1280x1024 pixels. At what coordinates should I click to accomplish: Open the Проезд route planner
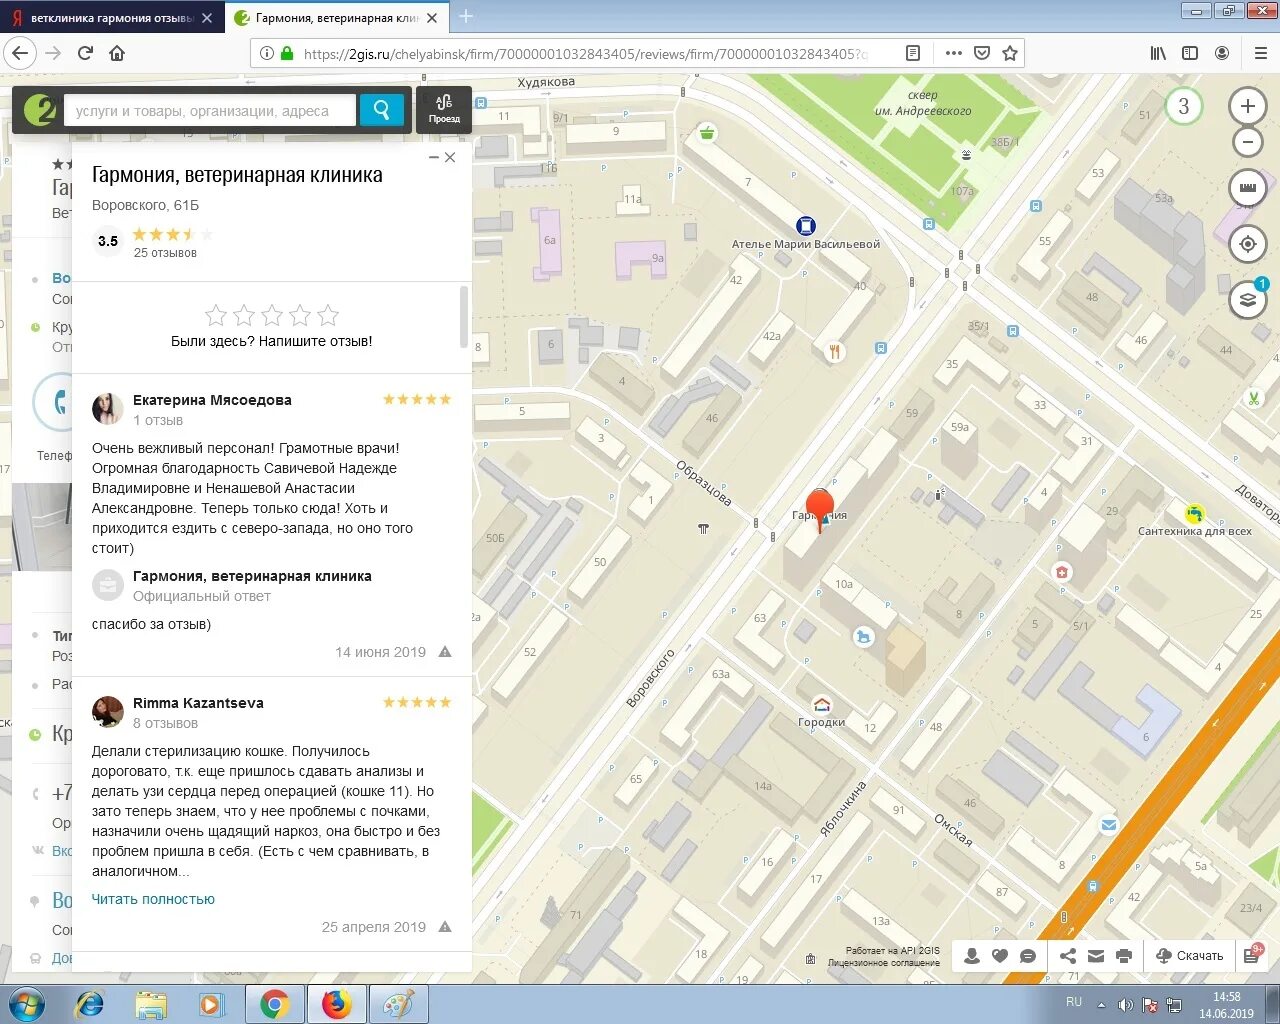[x=444, y=109]
